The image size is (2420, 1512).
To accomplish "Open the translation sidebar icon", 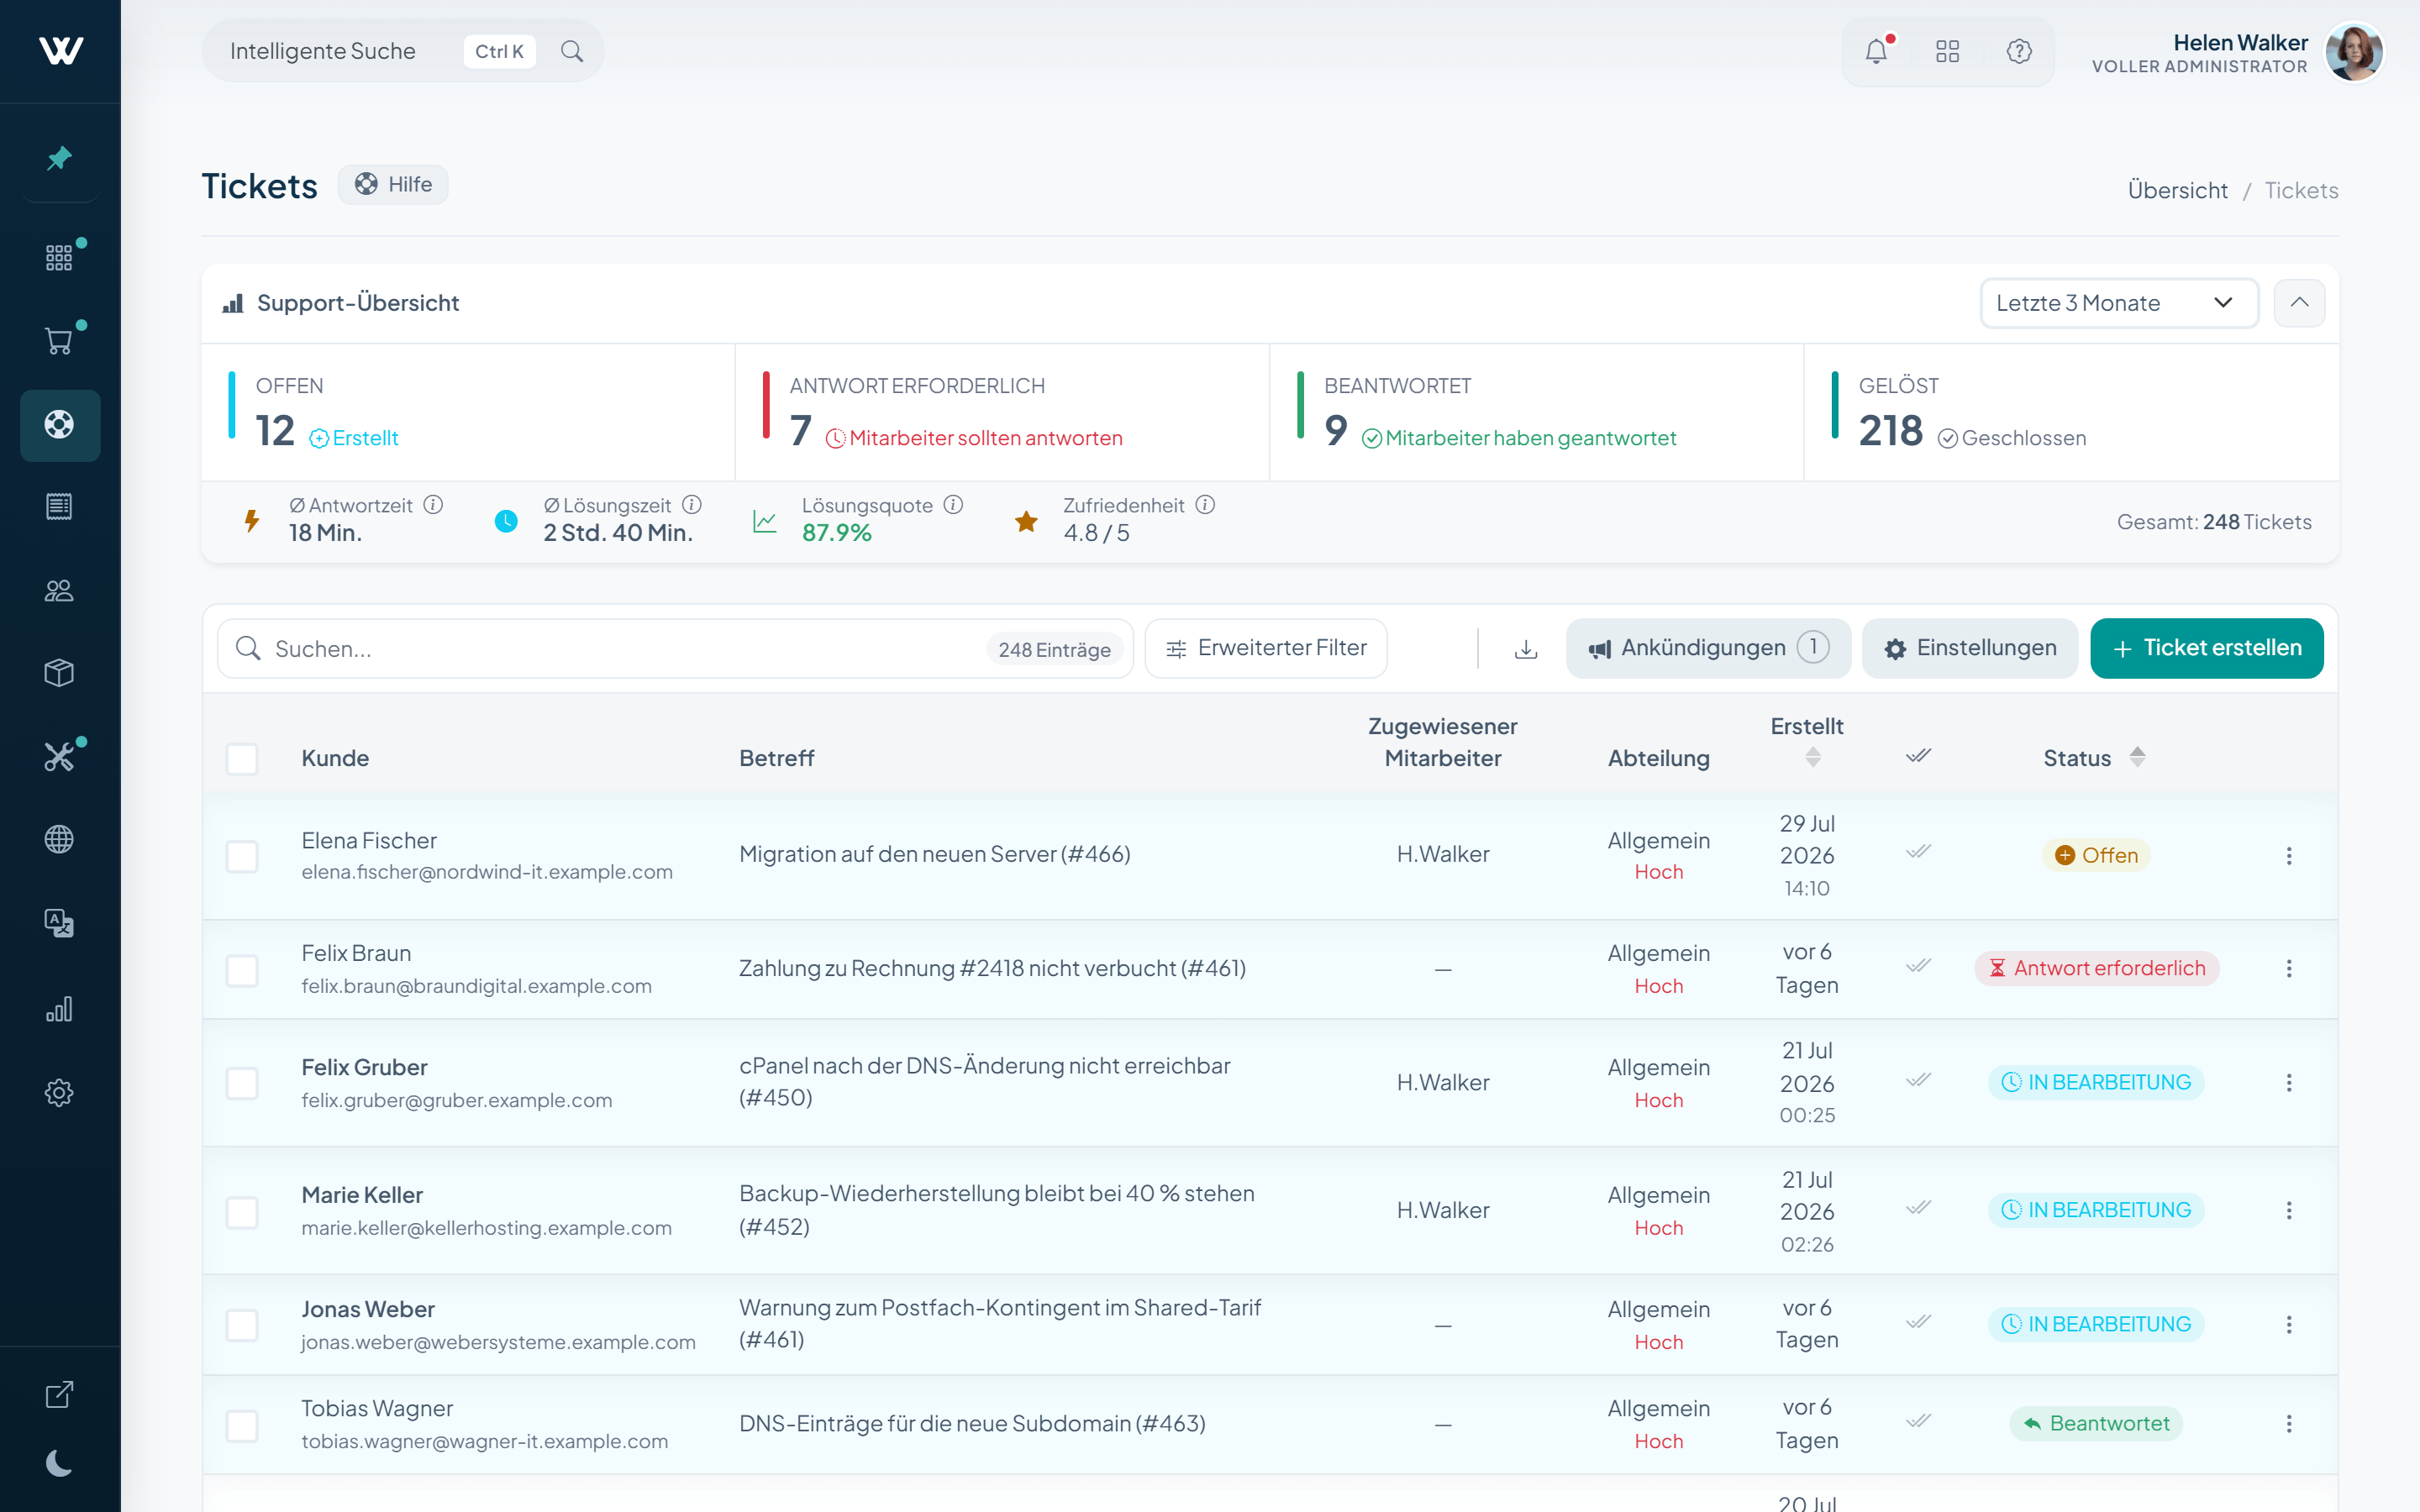I will coord(60,923).
